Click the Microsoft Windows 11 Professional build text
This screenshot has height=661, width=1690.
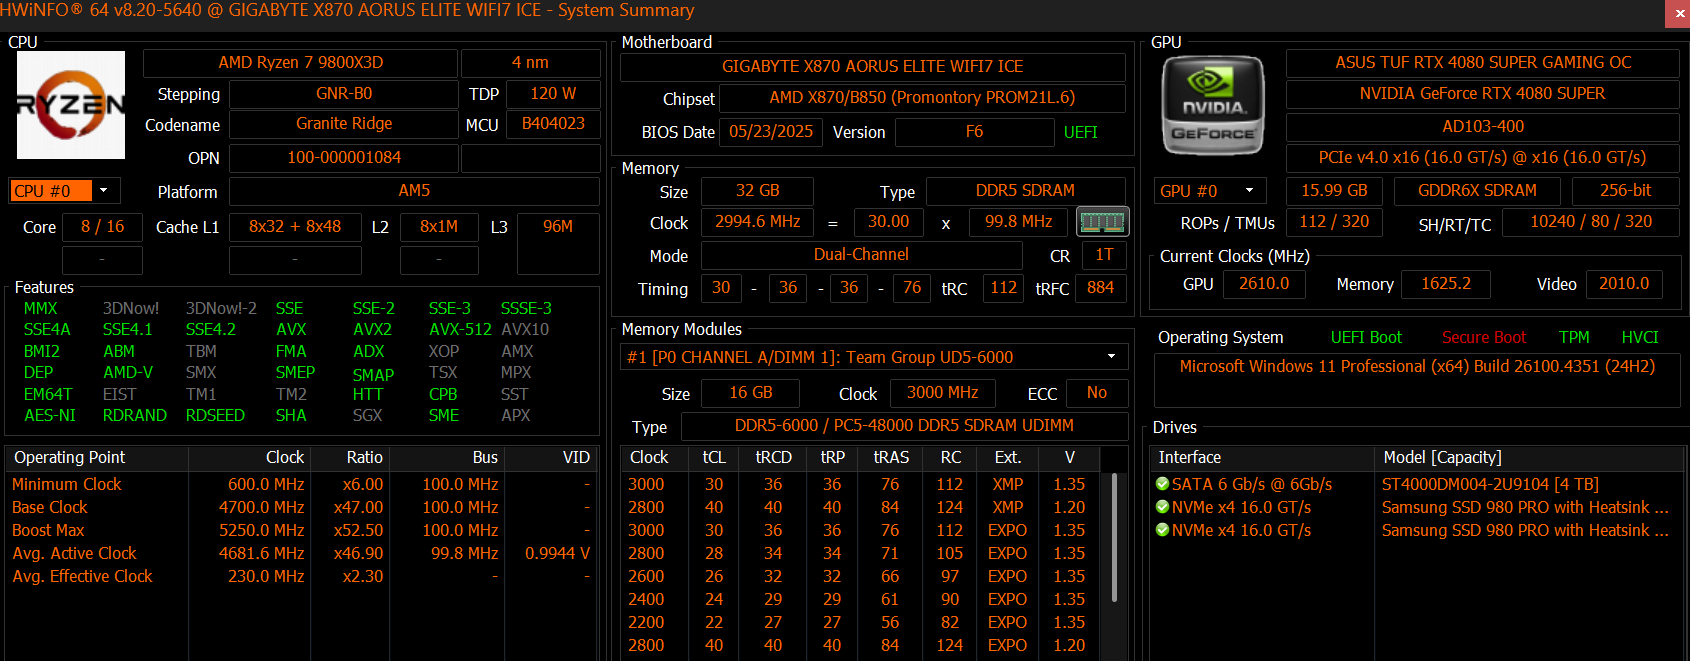(x=1417, y=367)
